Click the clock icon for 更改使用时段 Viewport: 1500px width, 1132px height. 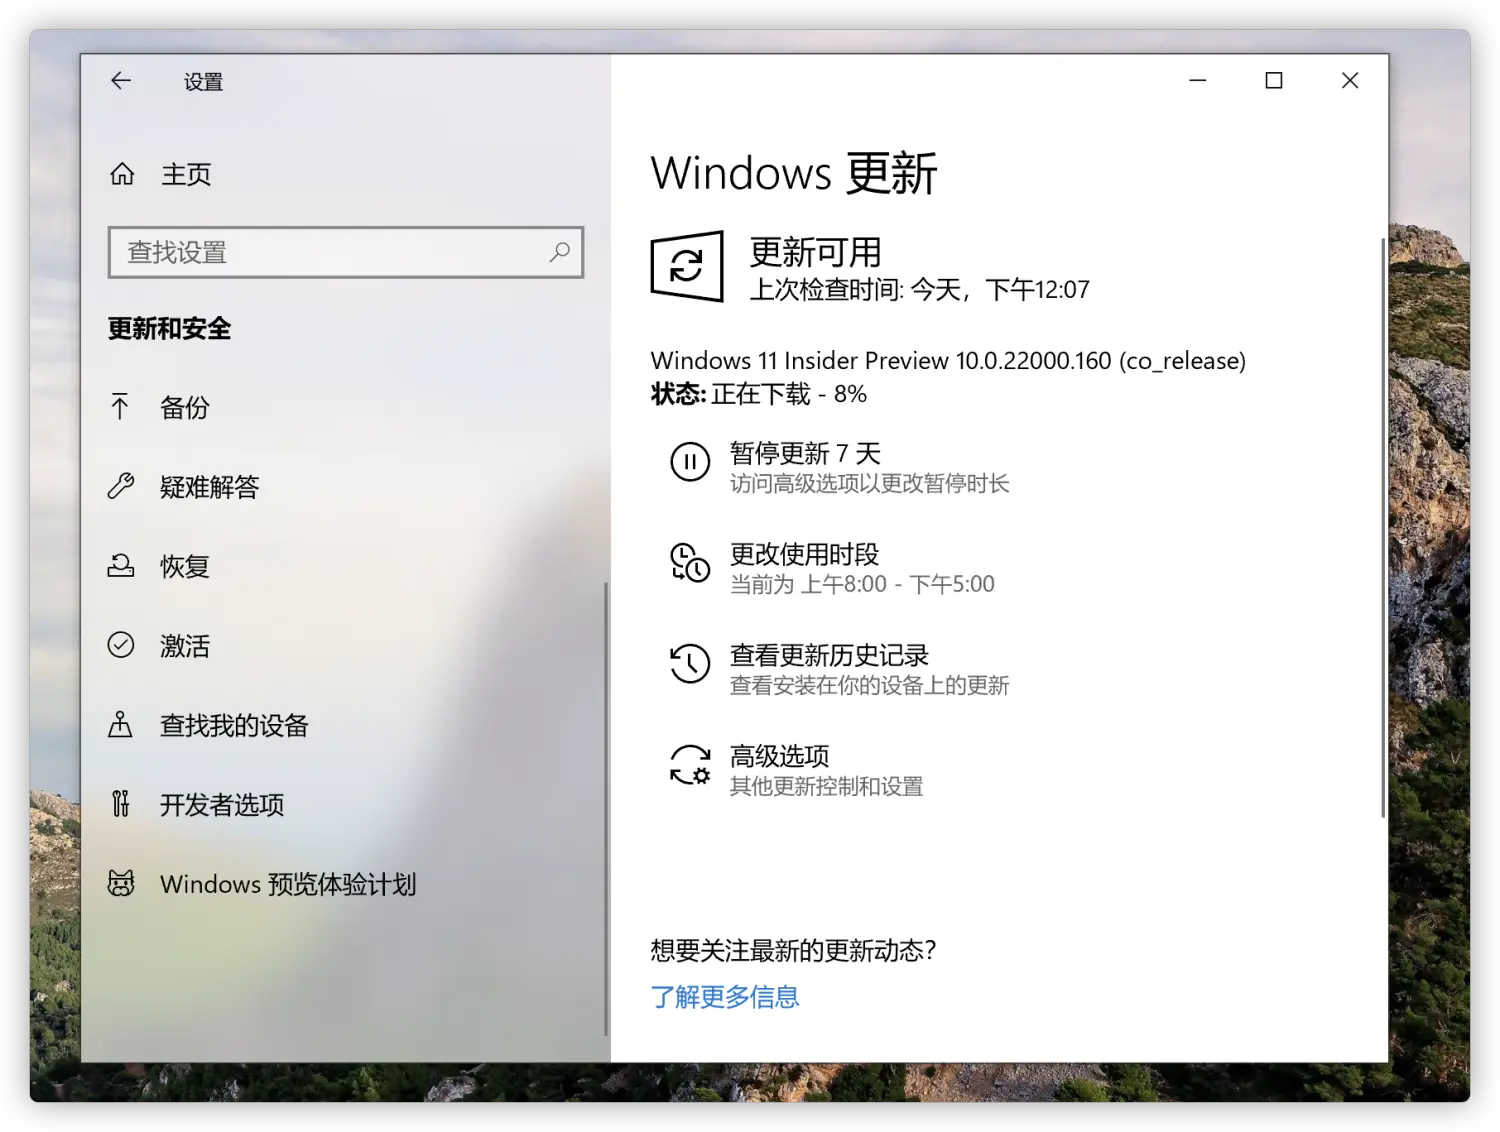(690, 562)
